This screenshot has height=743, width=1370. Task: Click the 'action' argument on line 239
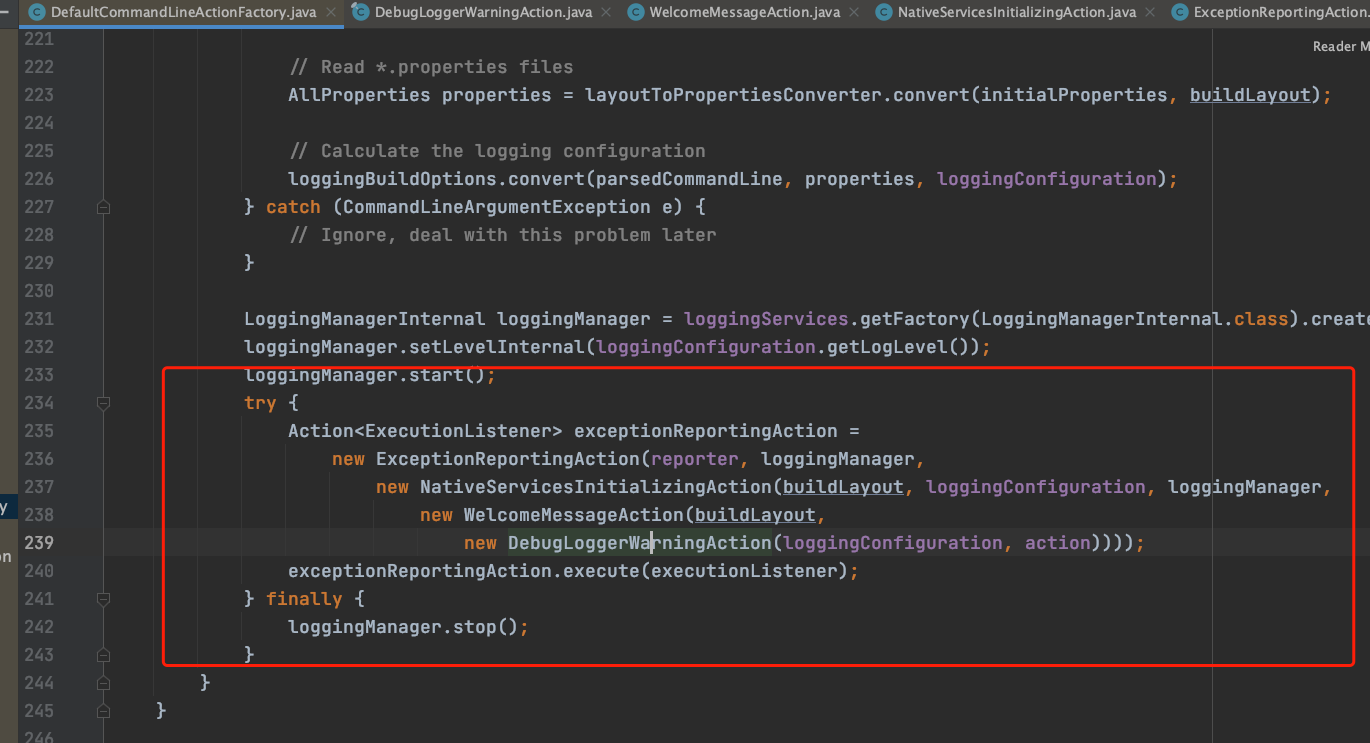1058,543
